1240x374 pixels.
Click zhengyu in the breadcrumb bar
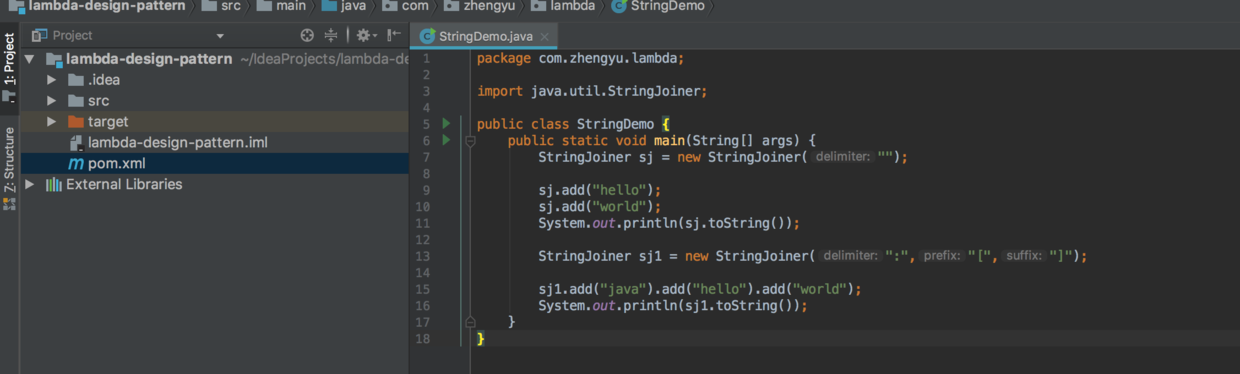coord(479,6)
